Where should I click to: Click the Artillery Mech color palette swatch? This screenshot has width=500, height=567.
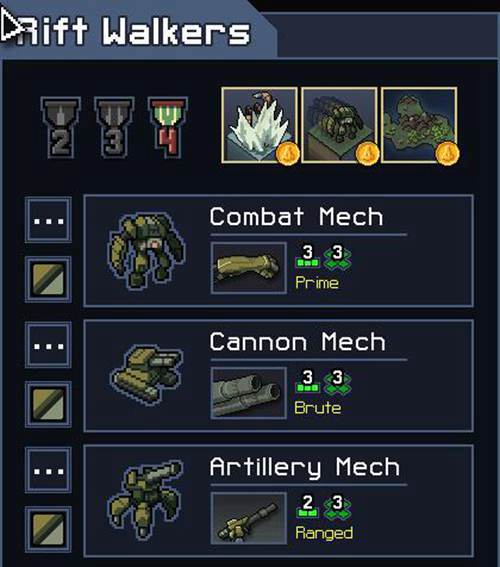[48, 529]
